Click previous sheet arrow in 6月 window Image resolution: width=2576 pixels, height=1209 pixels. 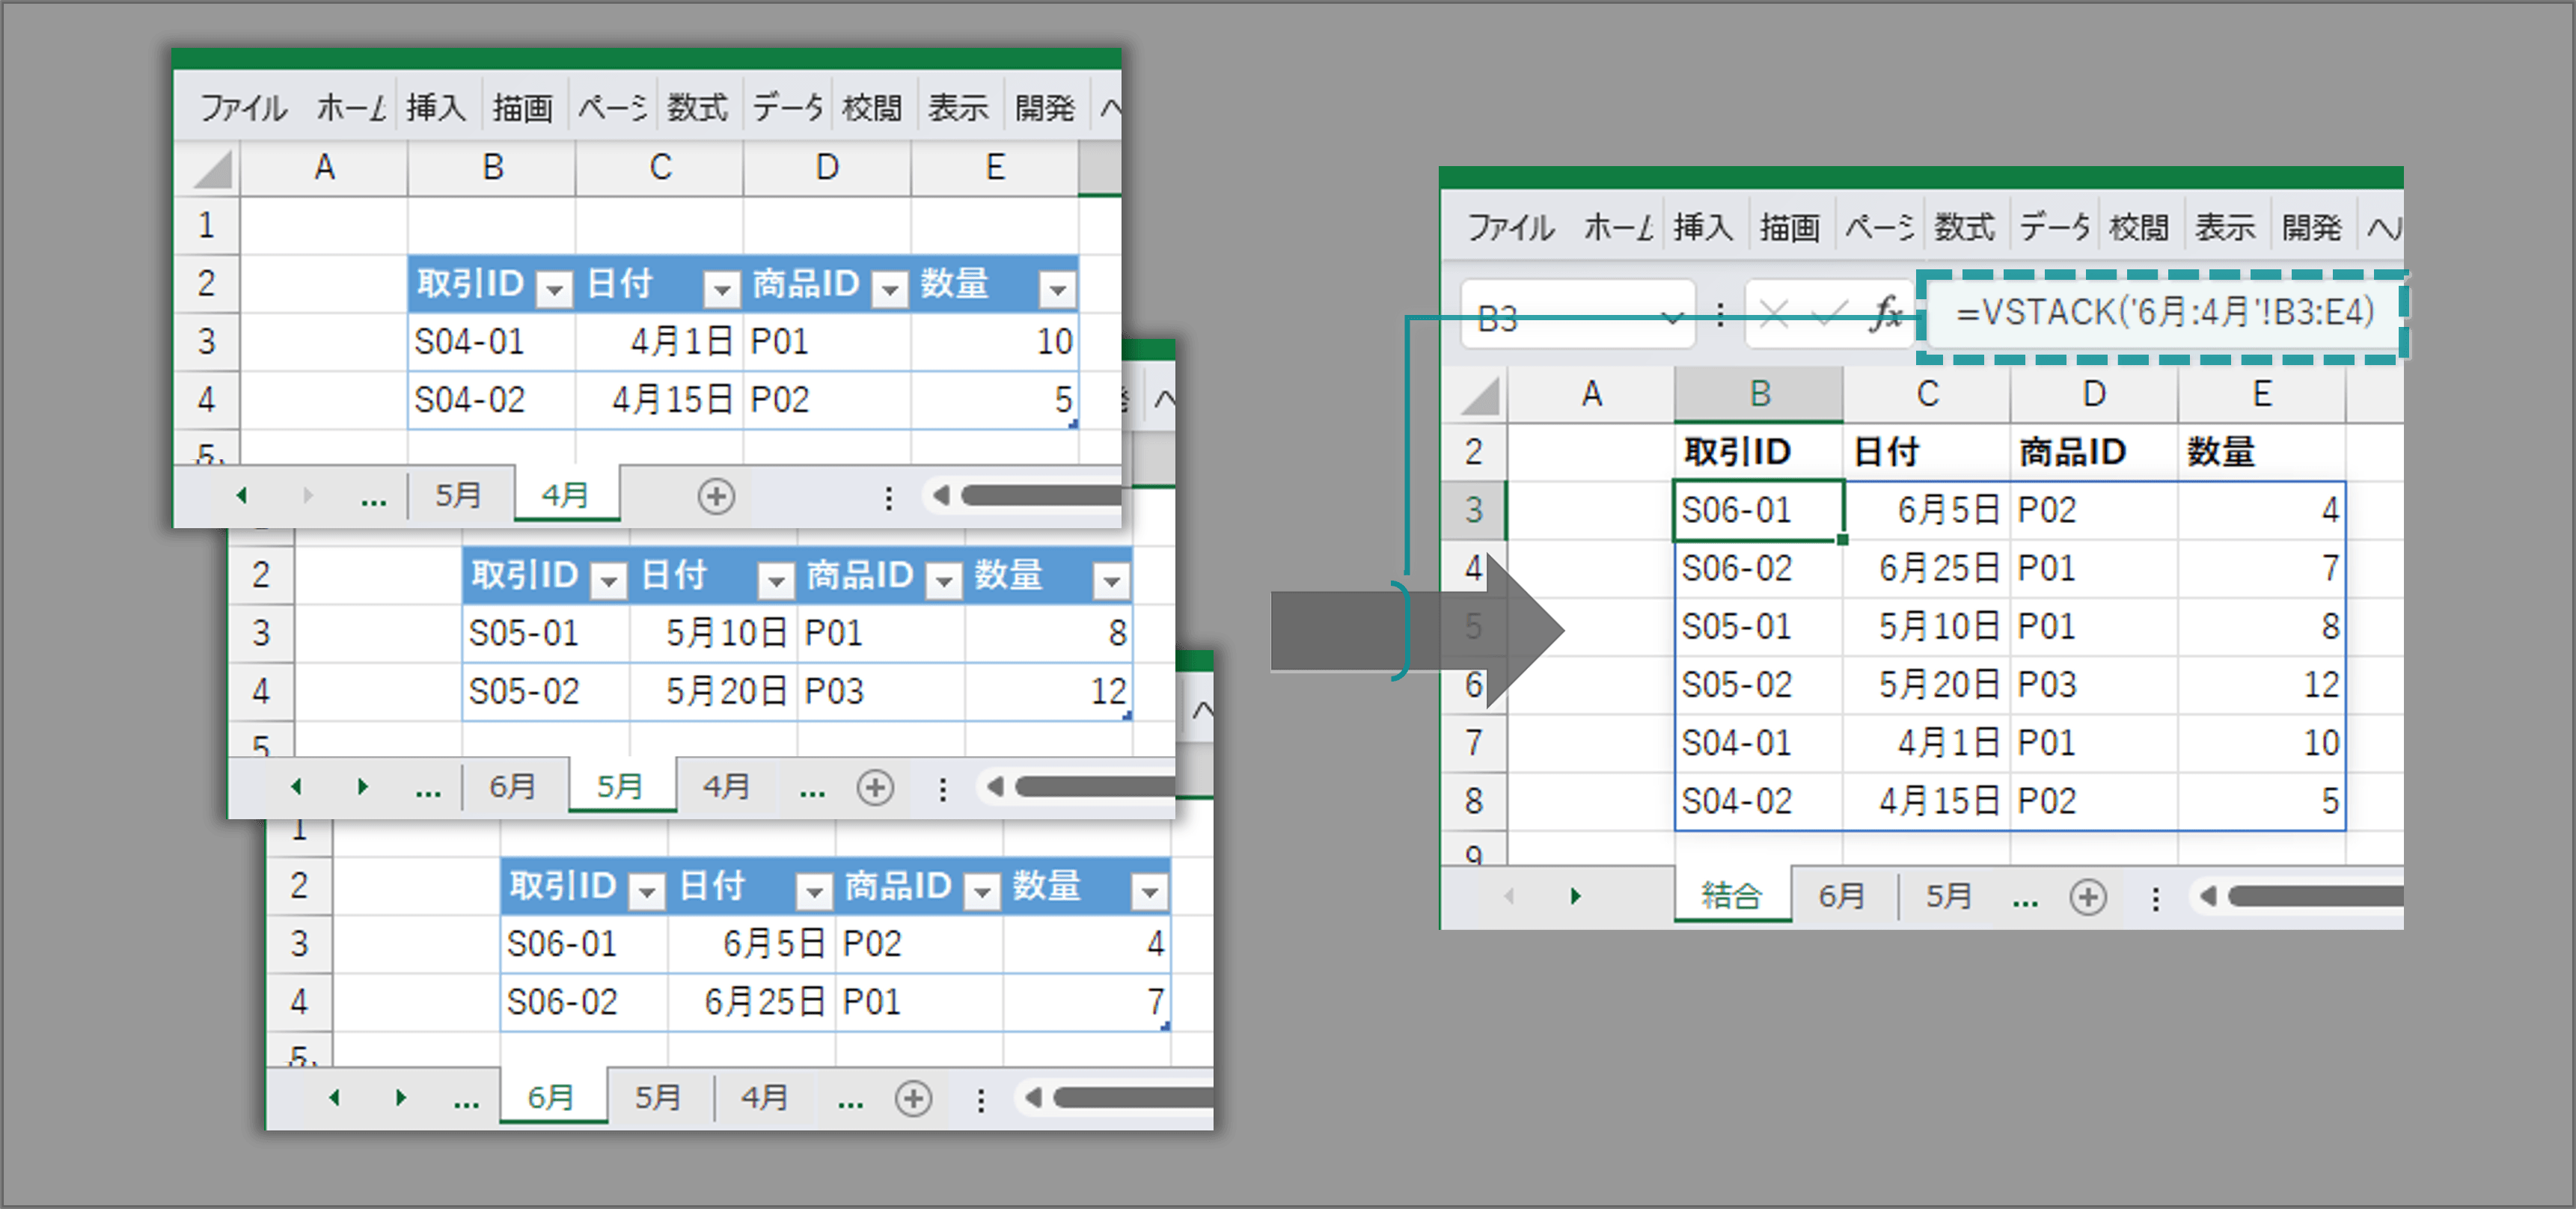(334, 1097)
